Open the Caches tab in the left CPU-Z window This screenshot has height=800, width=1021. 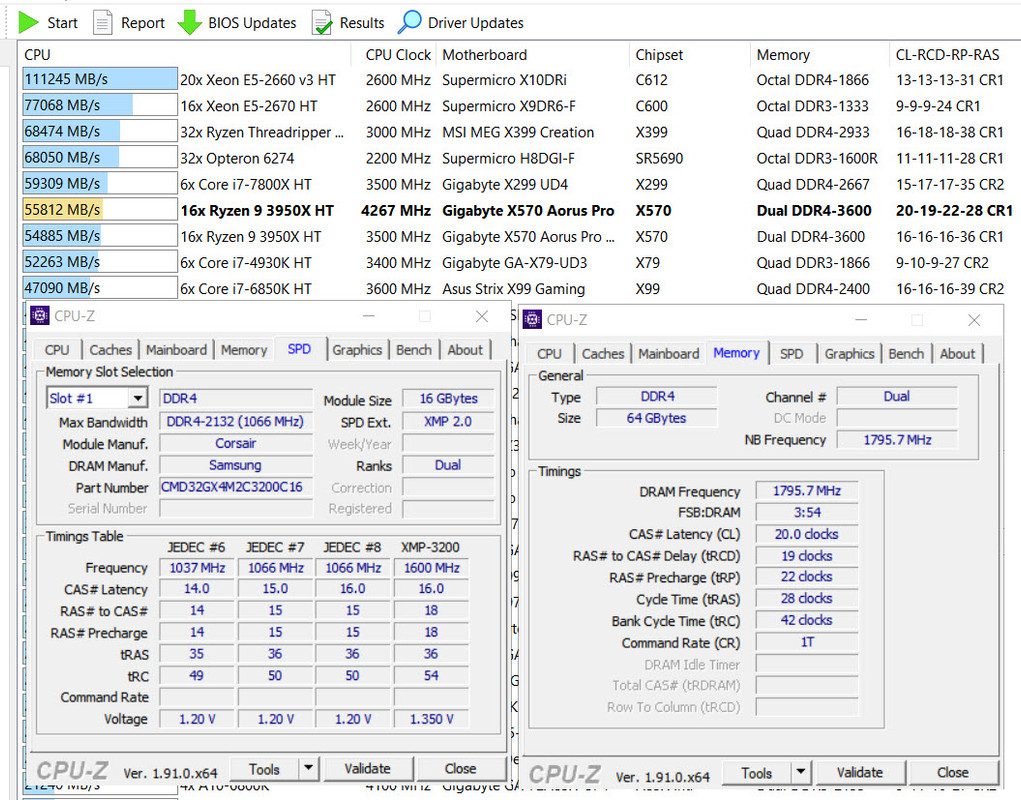point(110,350)
